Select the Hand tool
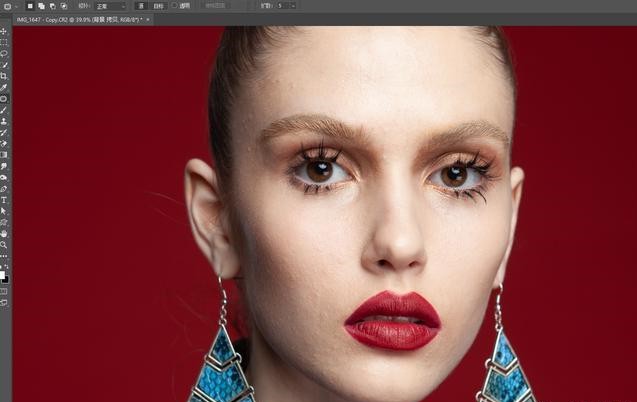This screenshot has height=402, width=637. coord(4,234)
